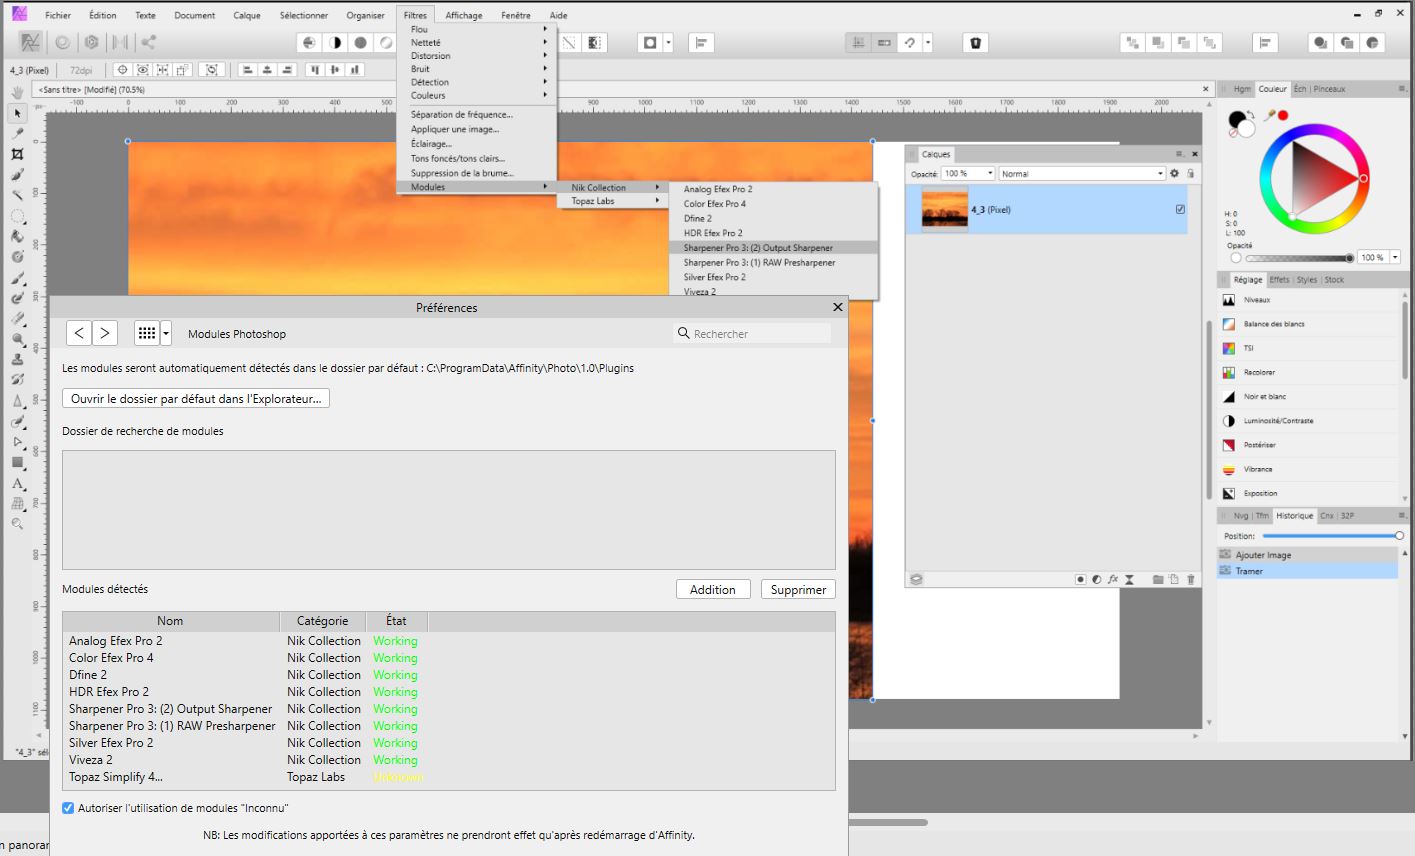Expand the Topaz Labs submenu
1415x856 pixels.
pyautogui.click(x=613, y=201)
